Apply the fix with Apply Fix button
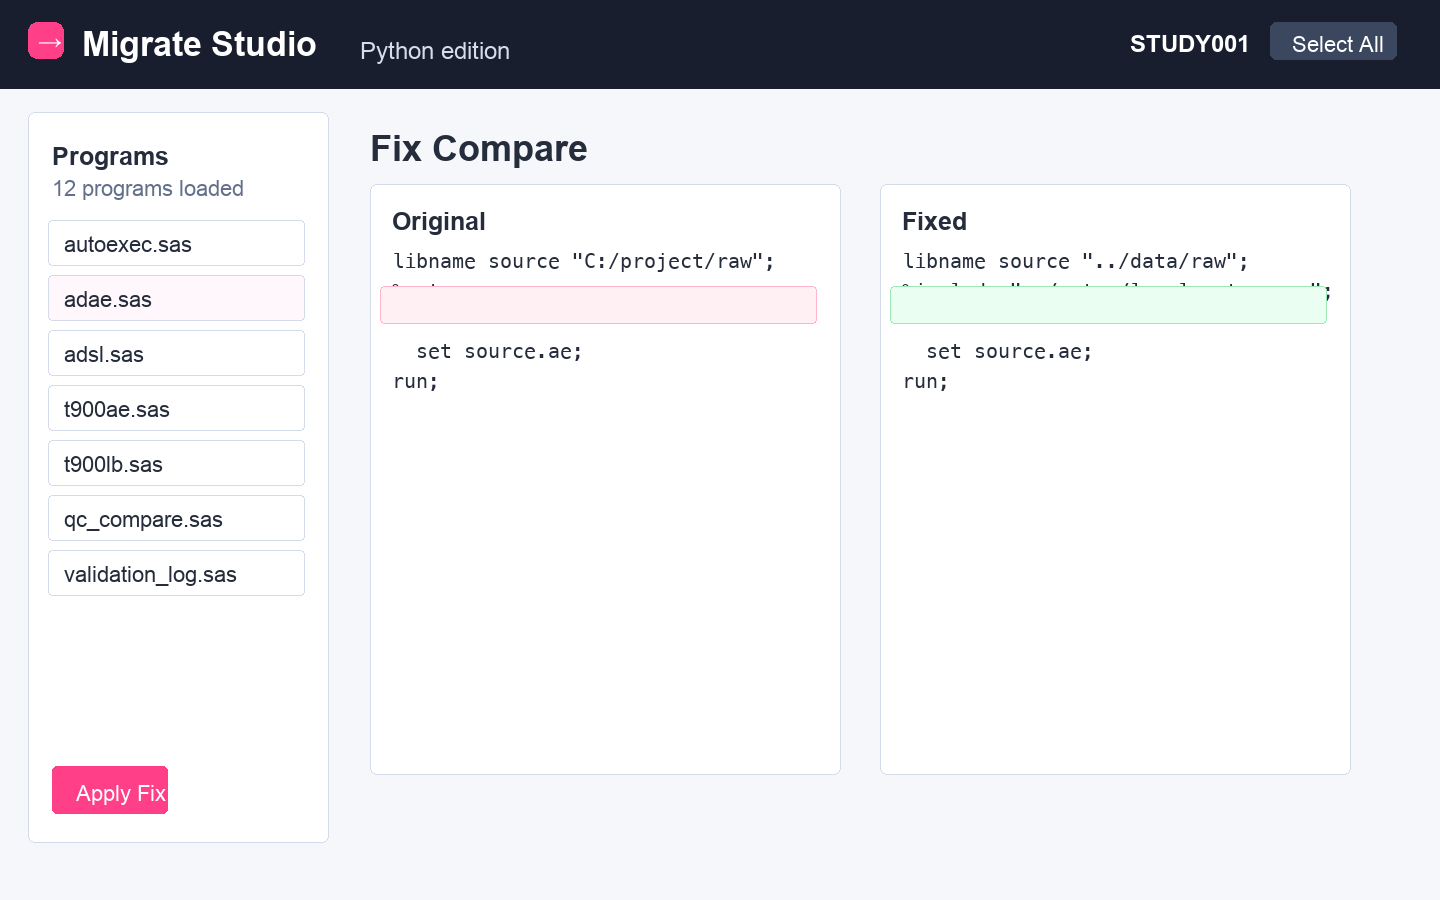The image size is (1440, 900). click(x=110, y=790)
